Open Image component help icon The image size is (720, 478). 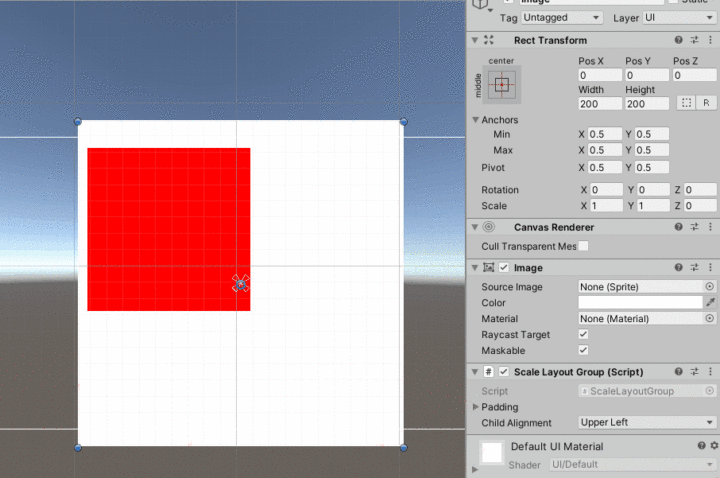coord(678,267)
